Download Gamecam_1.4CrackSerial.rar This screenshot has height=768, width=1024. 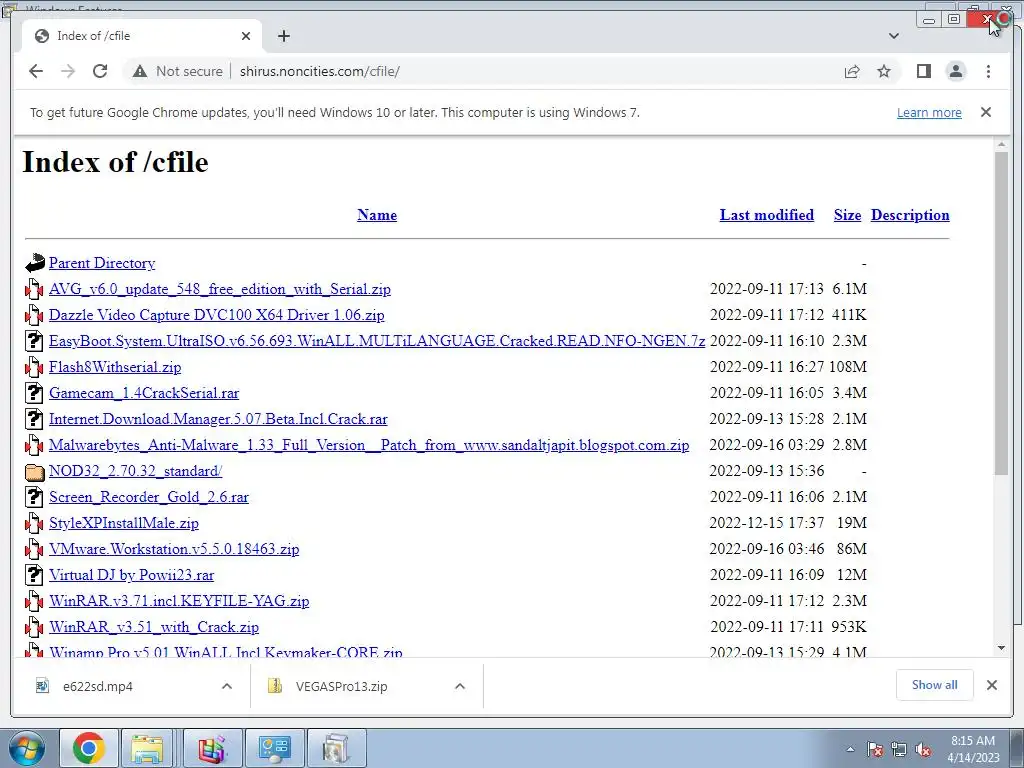coord(144,393)
